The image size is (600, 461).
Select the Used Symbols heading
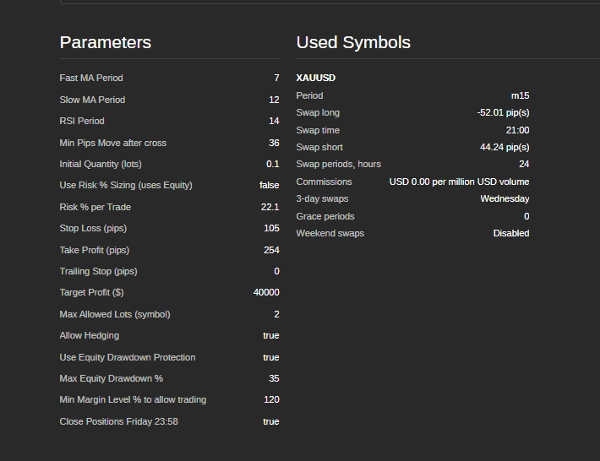click(353, 42)
